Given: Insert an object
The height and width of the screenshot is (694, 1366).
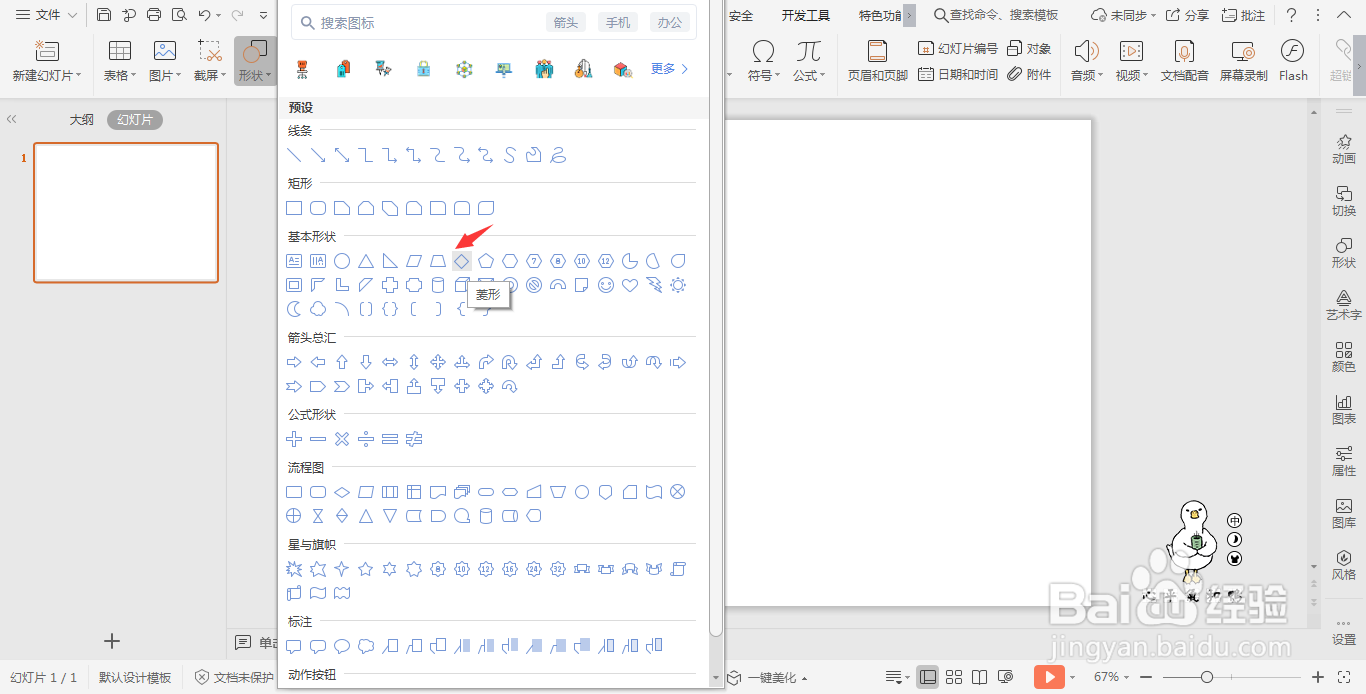Looking at the screenshot, I should coord(1029,48).
